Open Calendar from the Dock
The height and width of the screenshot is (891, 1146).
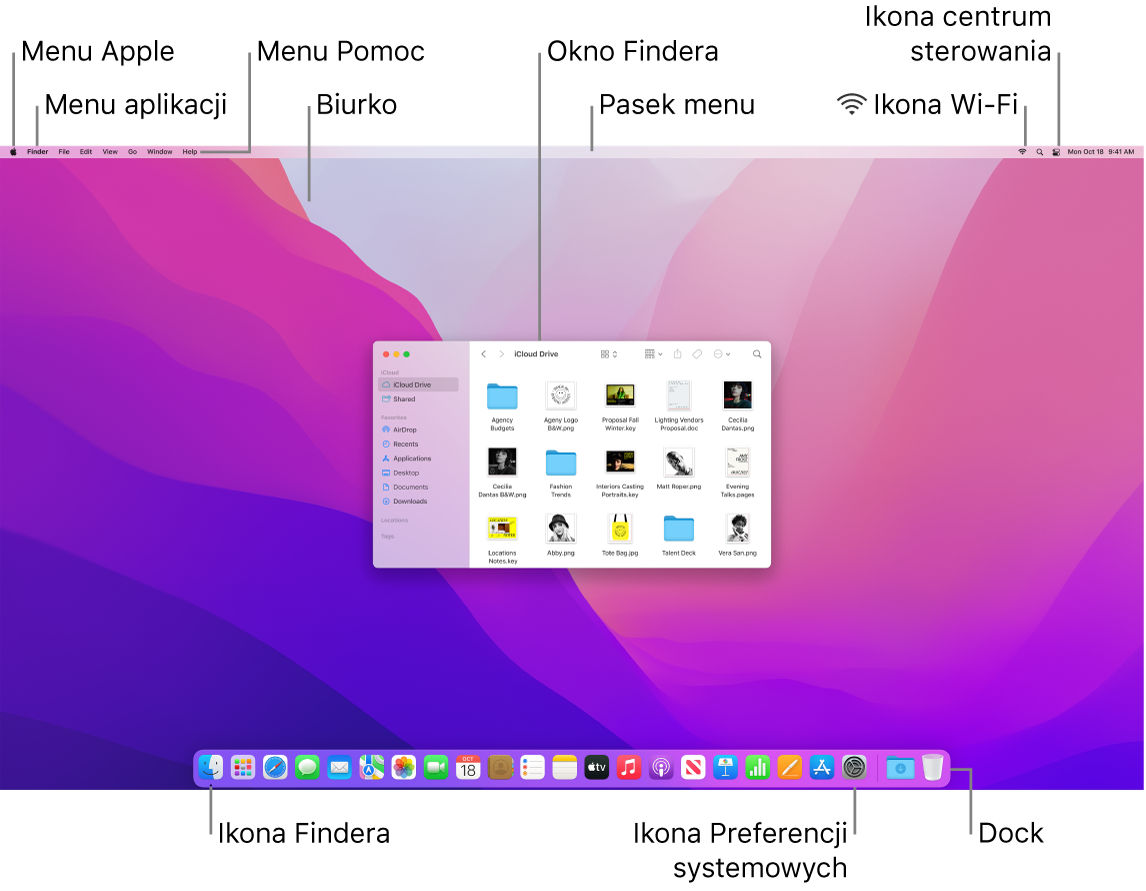[x=468, y=767]
